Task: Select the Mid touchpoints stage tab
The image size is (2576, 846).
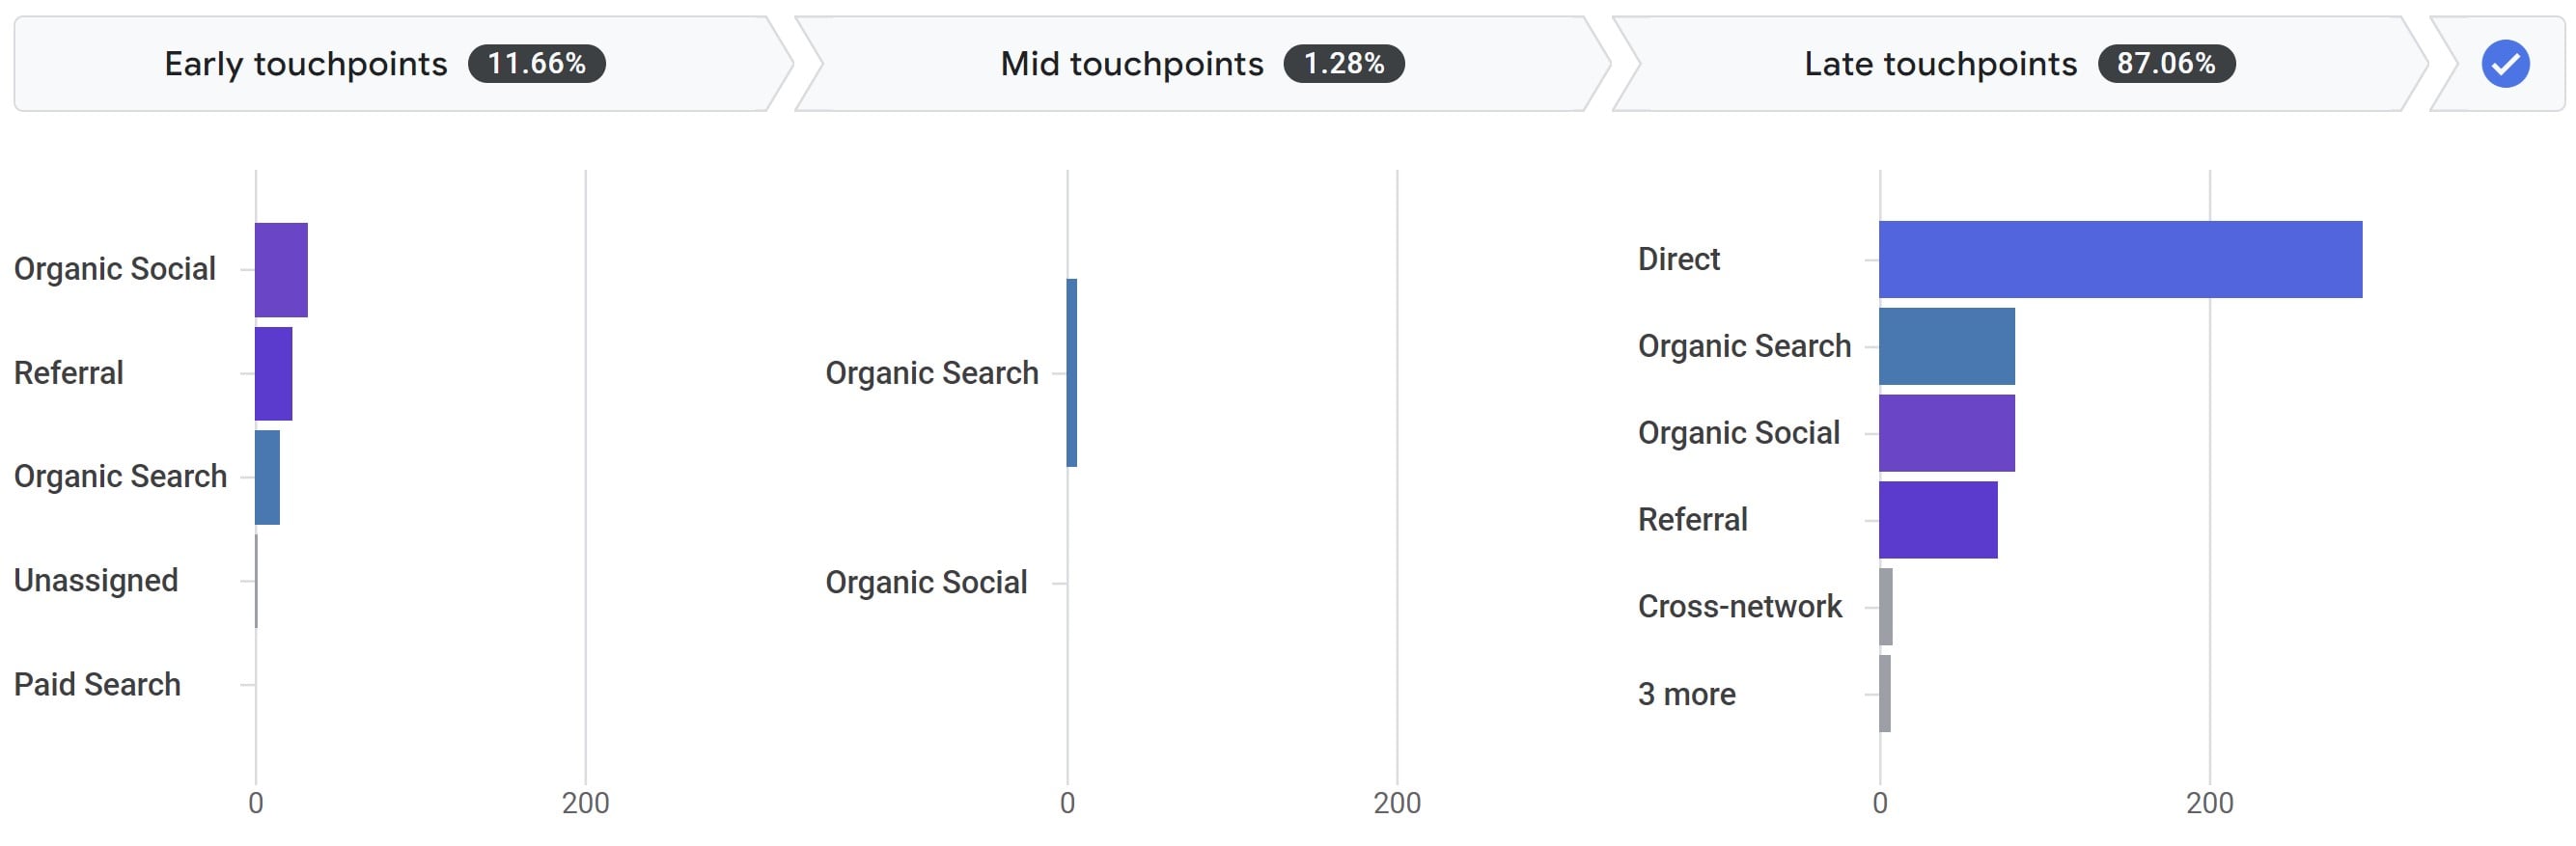Action: [1131, 64]
